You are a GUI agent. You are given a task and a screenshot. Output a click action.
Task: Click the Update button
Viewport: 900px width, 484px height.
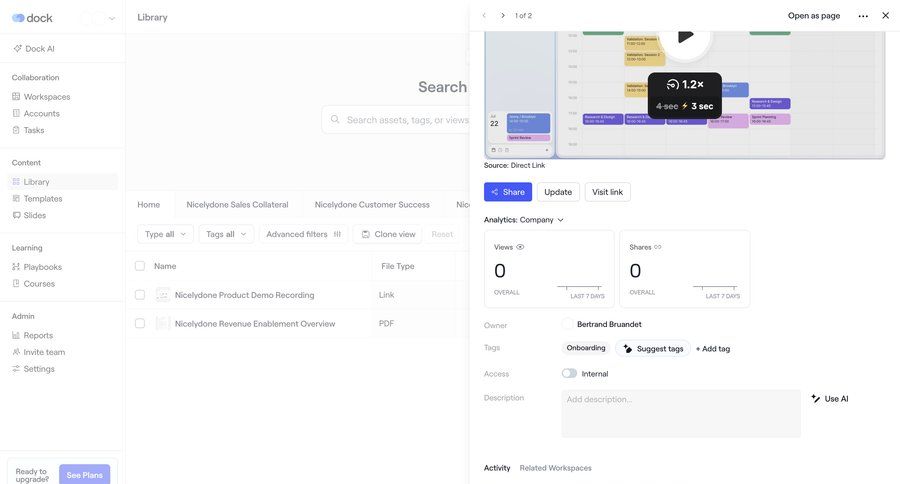[x=558, y=192]
